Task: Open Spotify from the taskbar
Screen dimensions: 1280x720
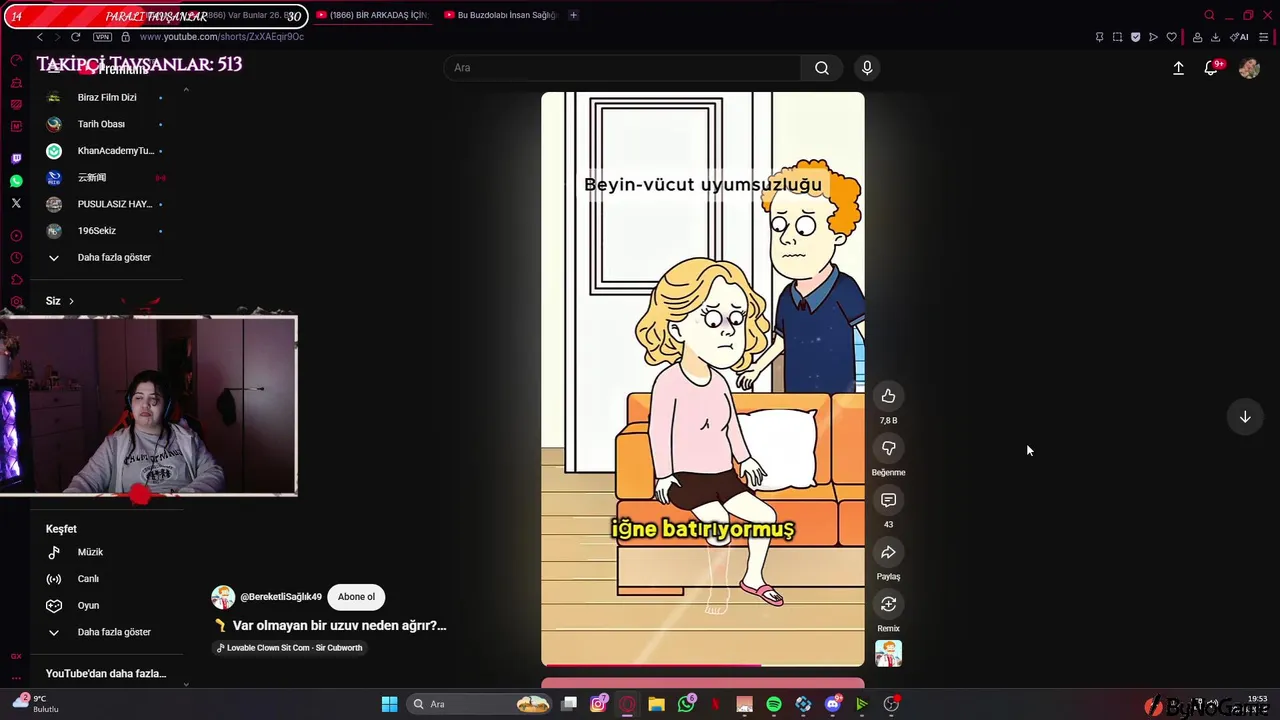Action: pyautogui.click(x=774, y=704)
